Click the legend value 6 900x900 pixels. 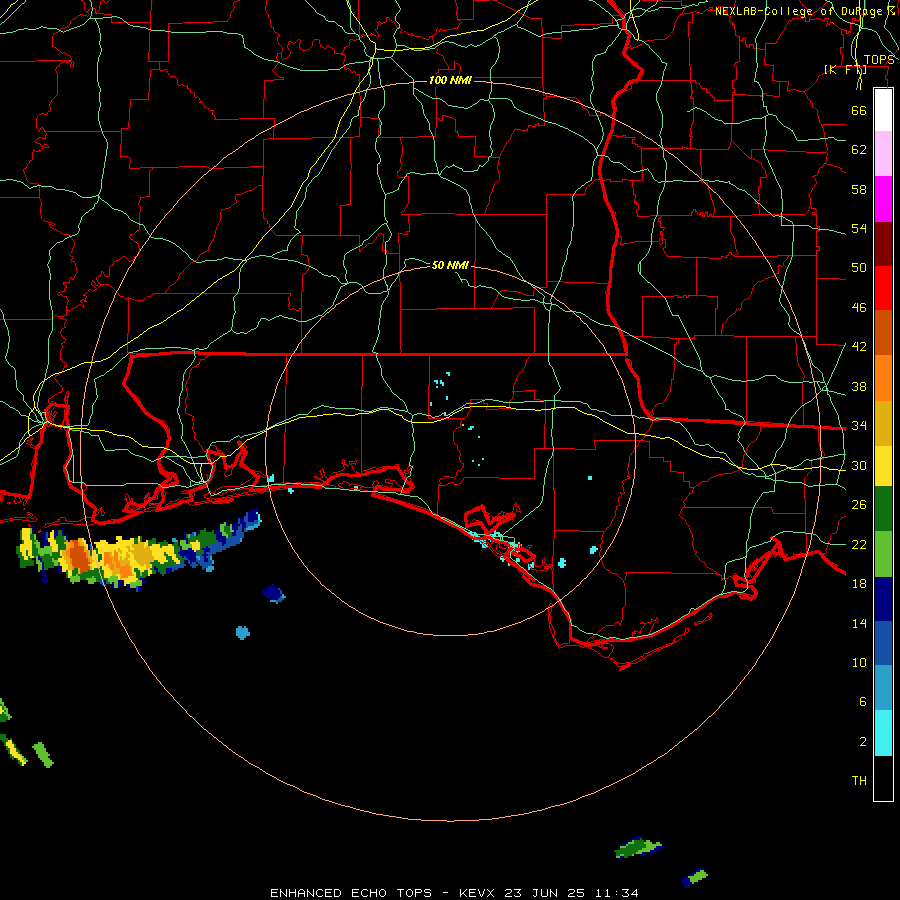[x=863, y=701]
